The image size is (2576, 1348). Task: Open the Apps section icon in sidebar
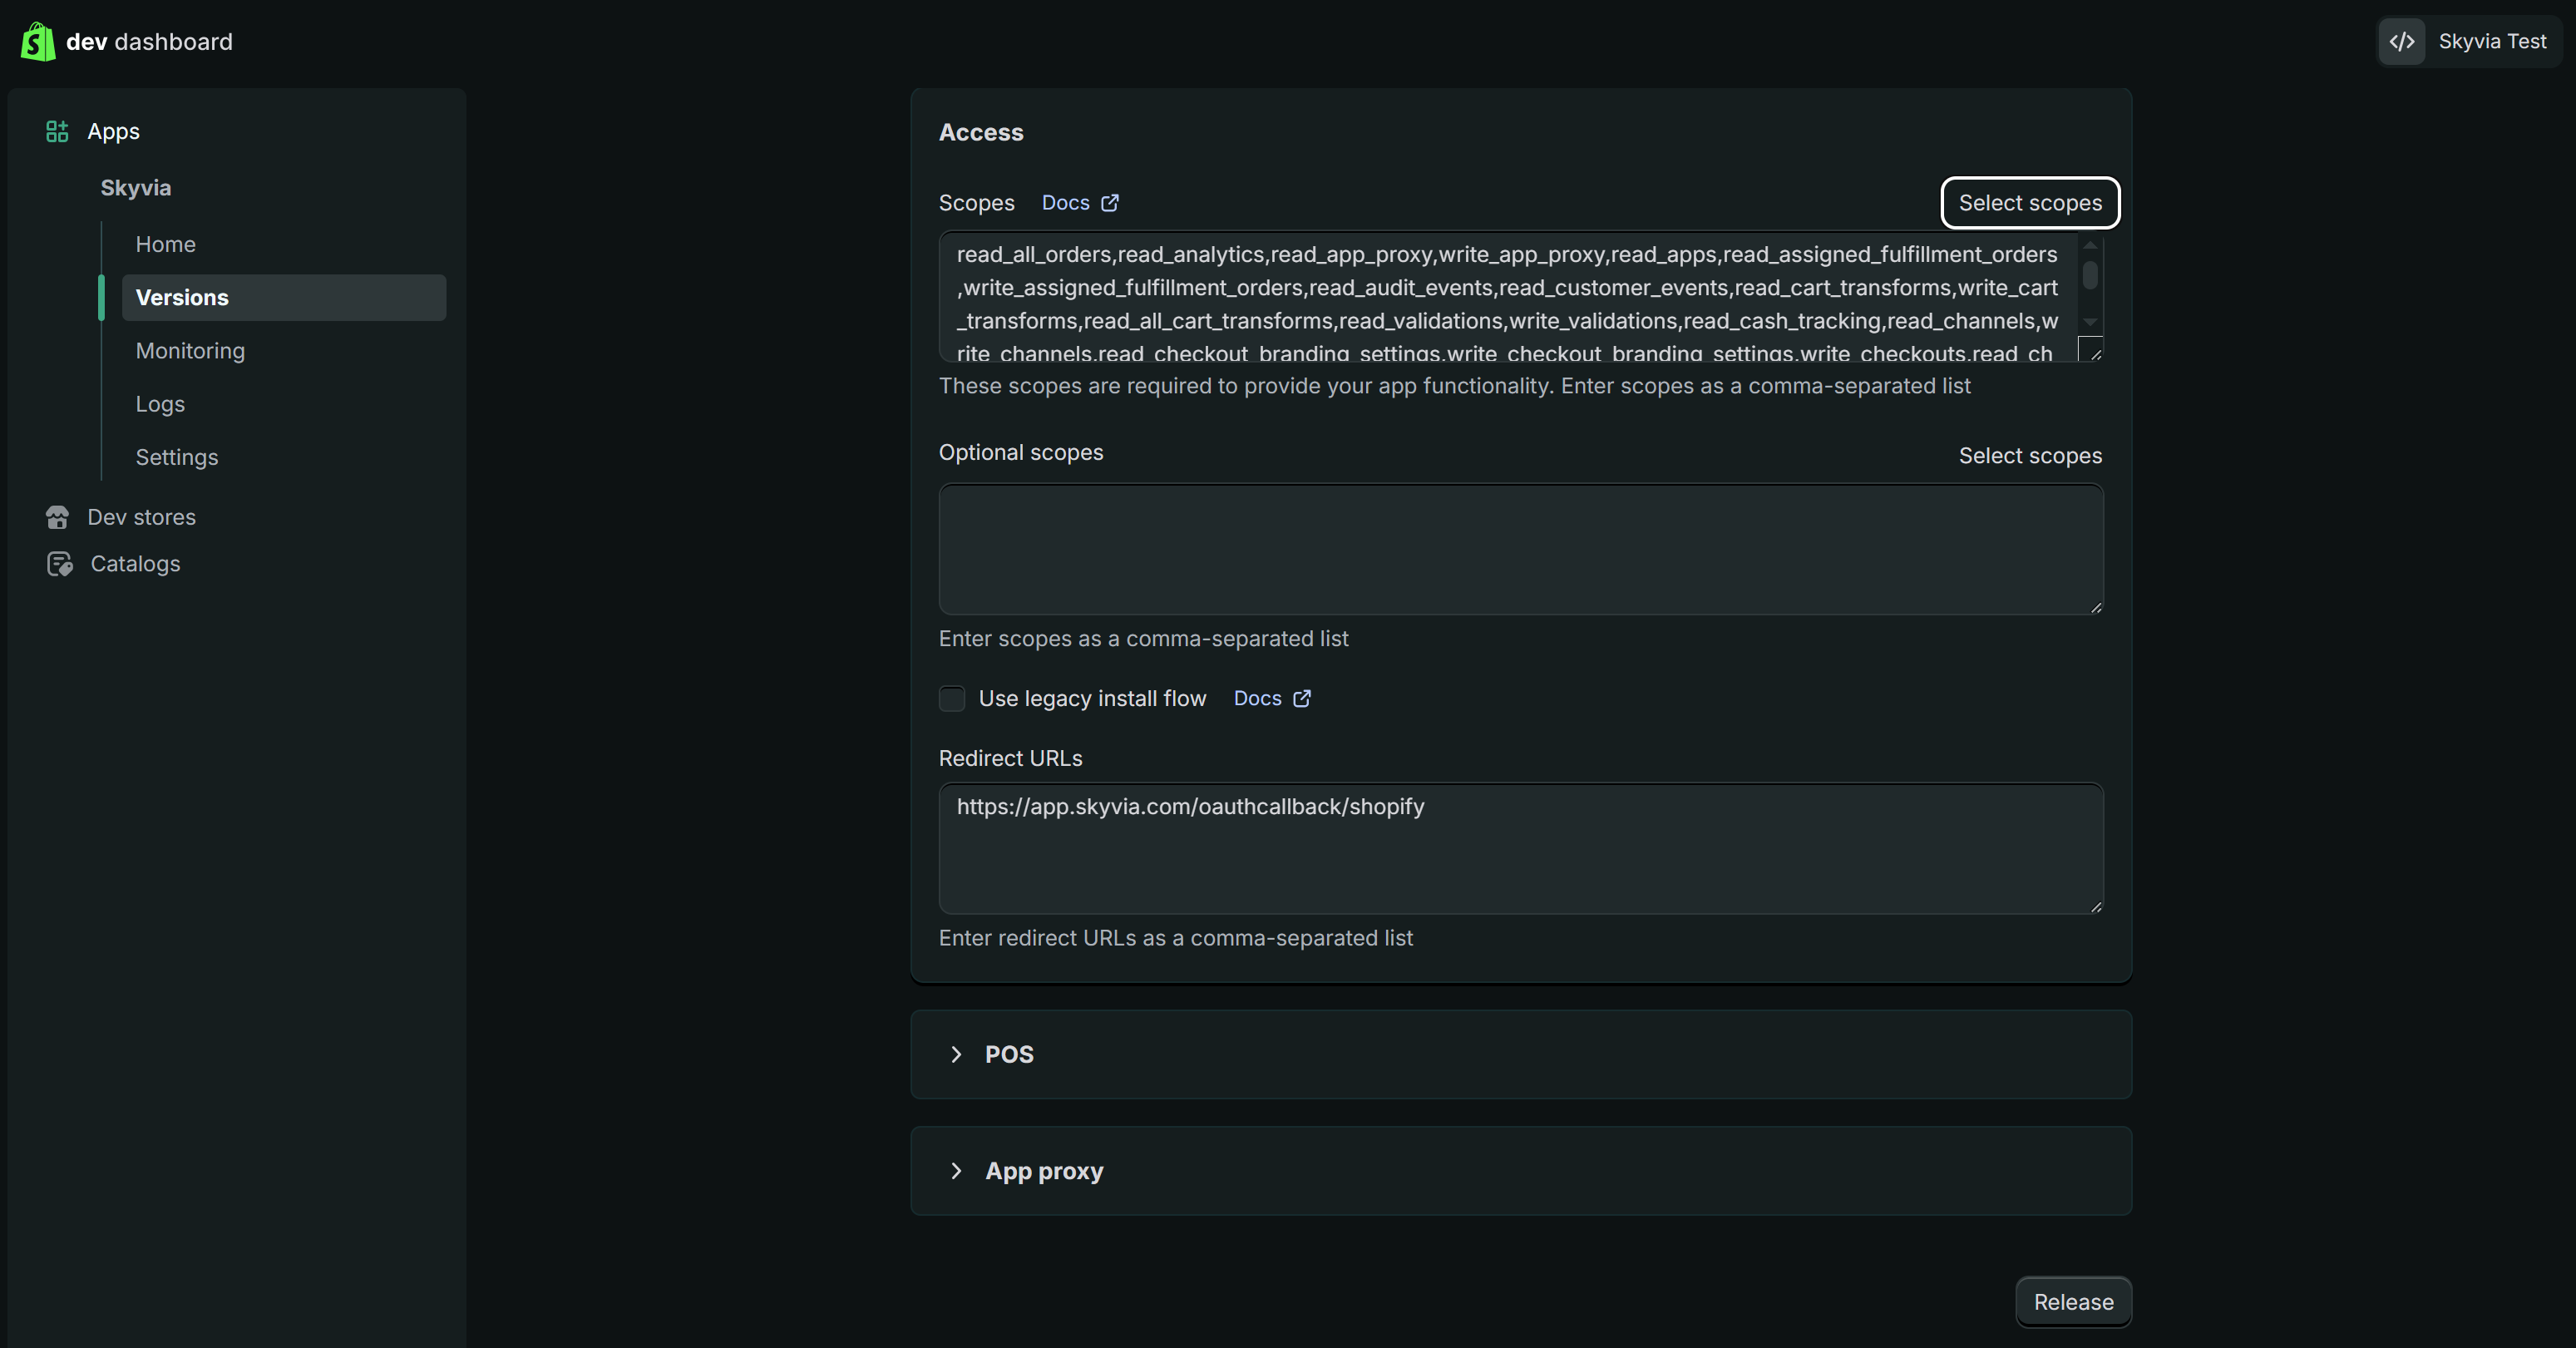[56, 131]
